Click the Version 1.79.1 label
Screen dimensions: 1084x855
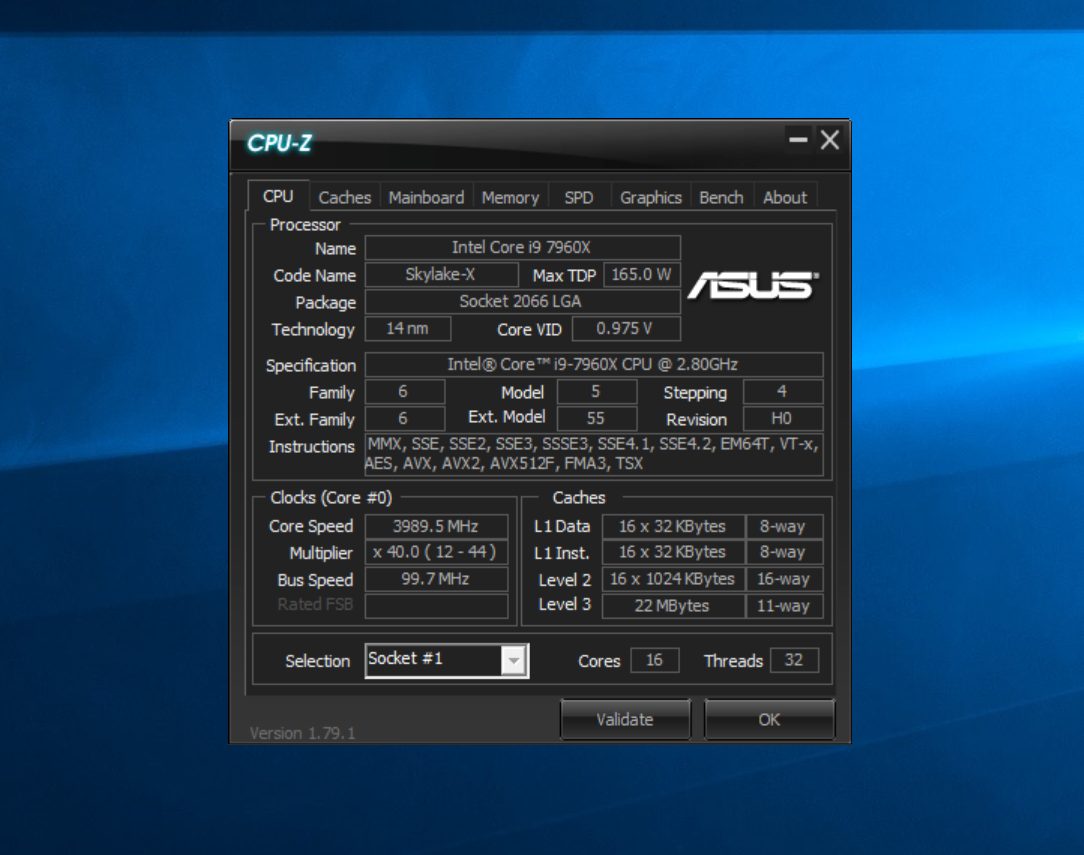coord(303,733)
